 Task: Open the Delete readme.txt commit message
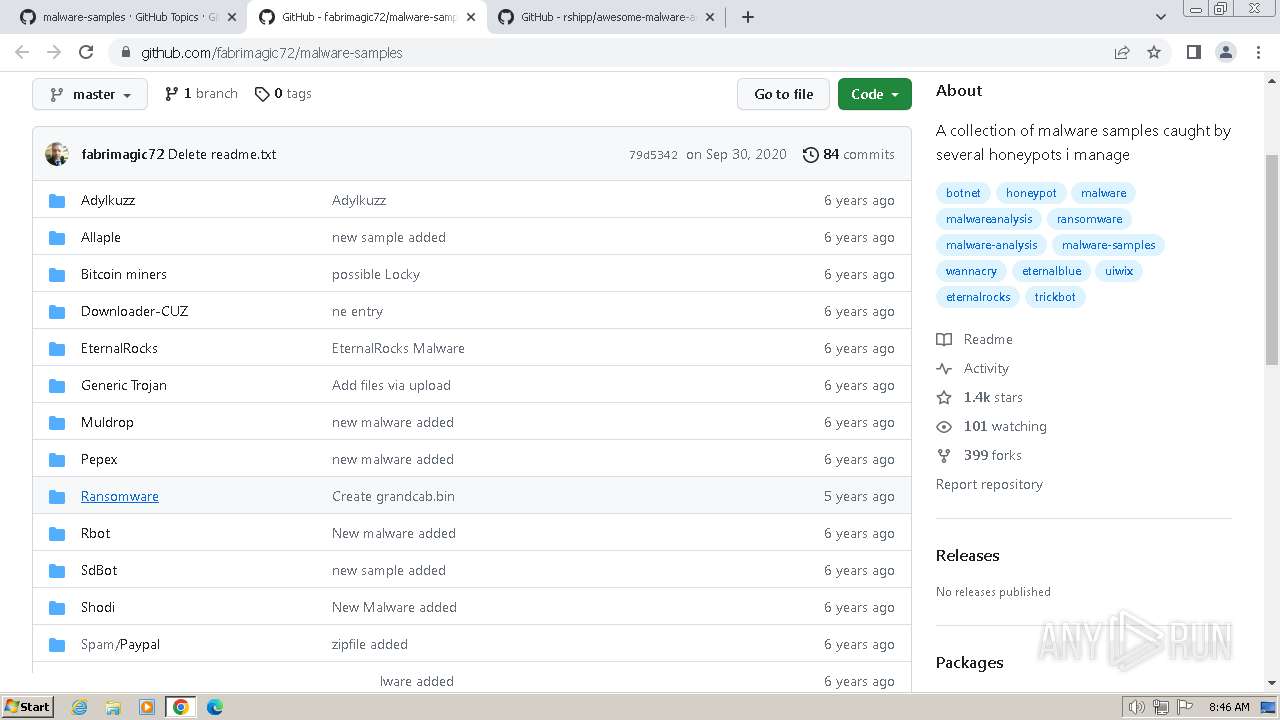tap(222, 154)
